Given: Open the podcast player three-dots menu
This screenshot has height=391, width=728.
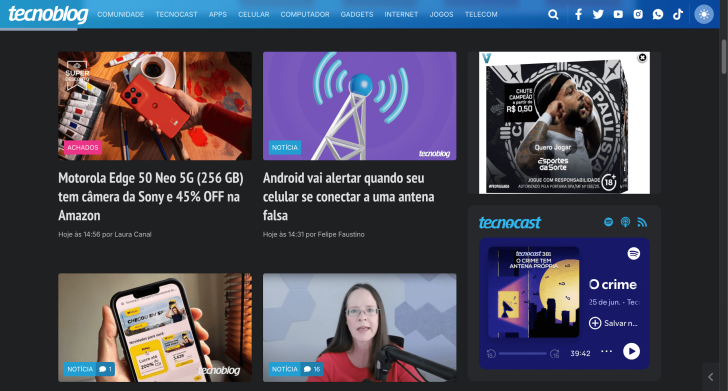Looking at the screenshot, I should pos(606,352).
